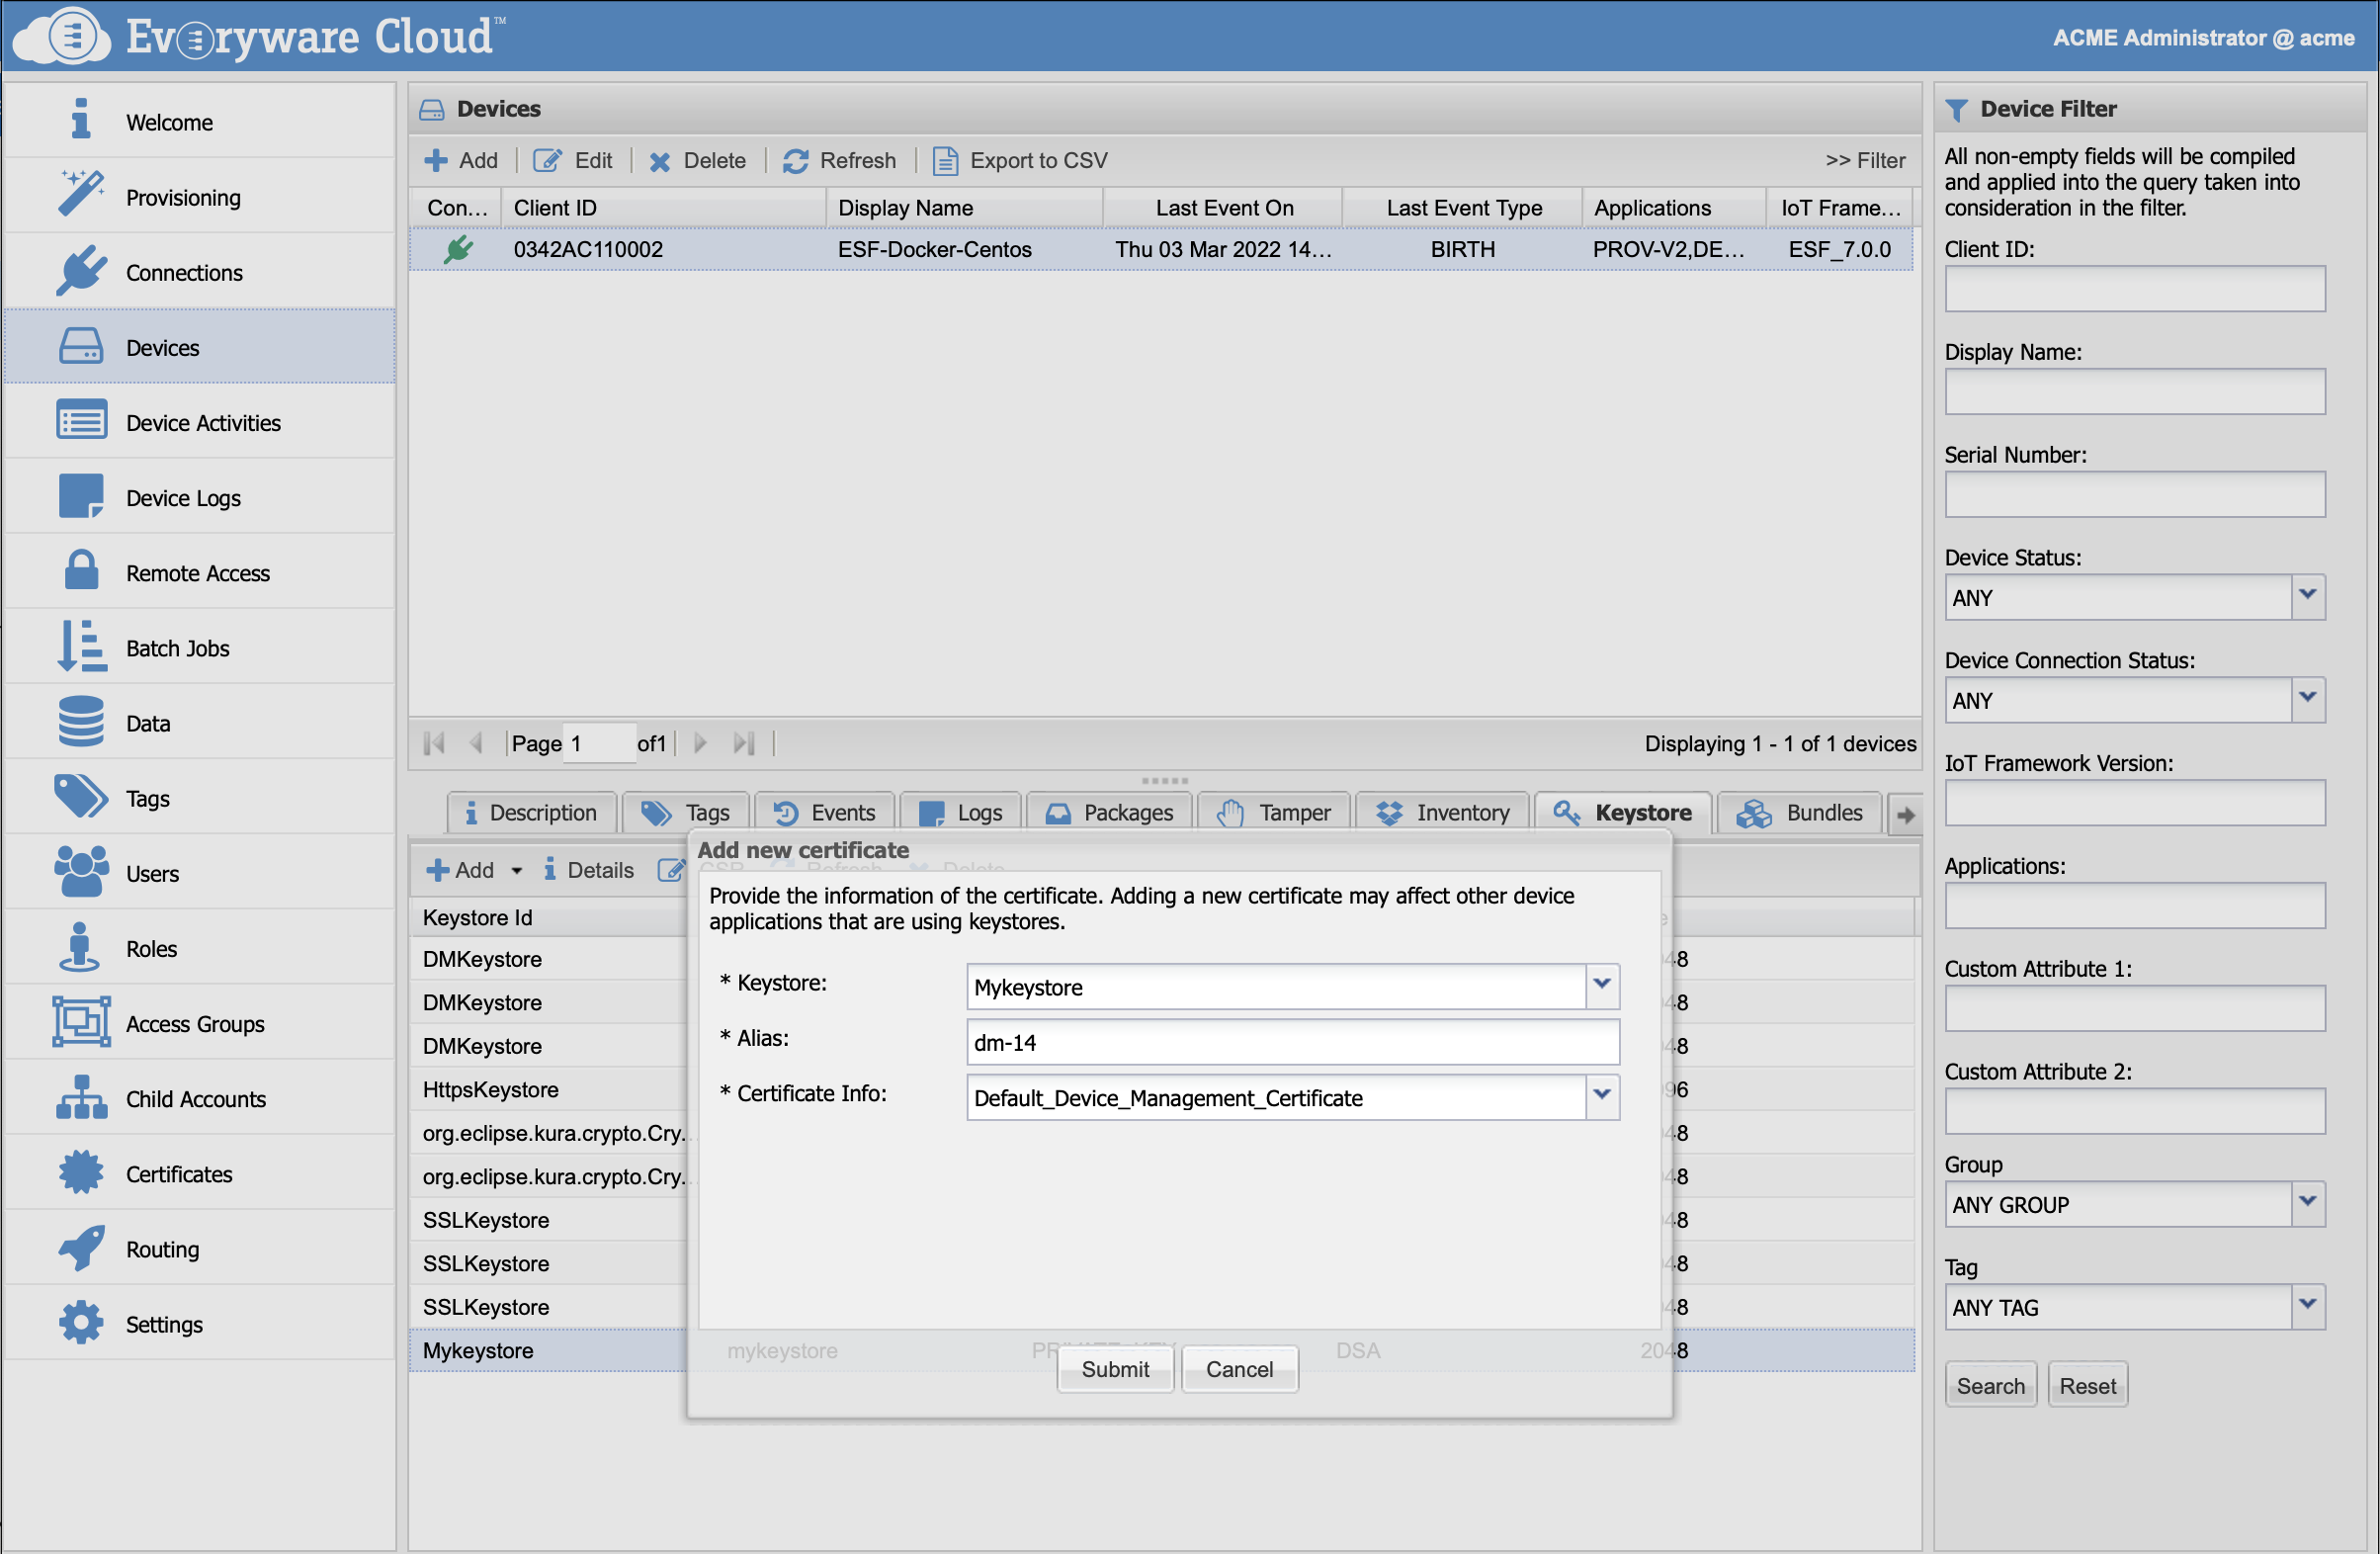Open Access Groups in the sidebar
This screenshot has width=2380, height=1554.
(x=199, y=1022)
